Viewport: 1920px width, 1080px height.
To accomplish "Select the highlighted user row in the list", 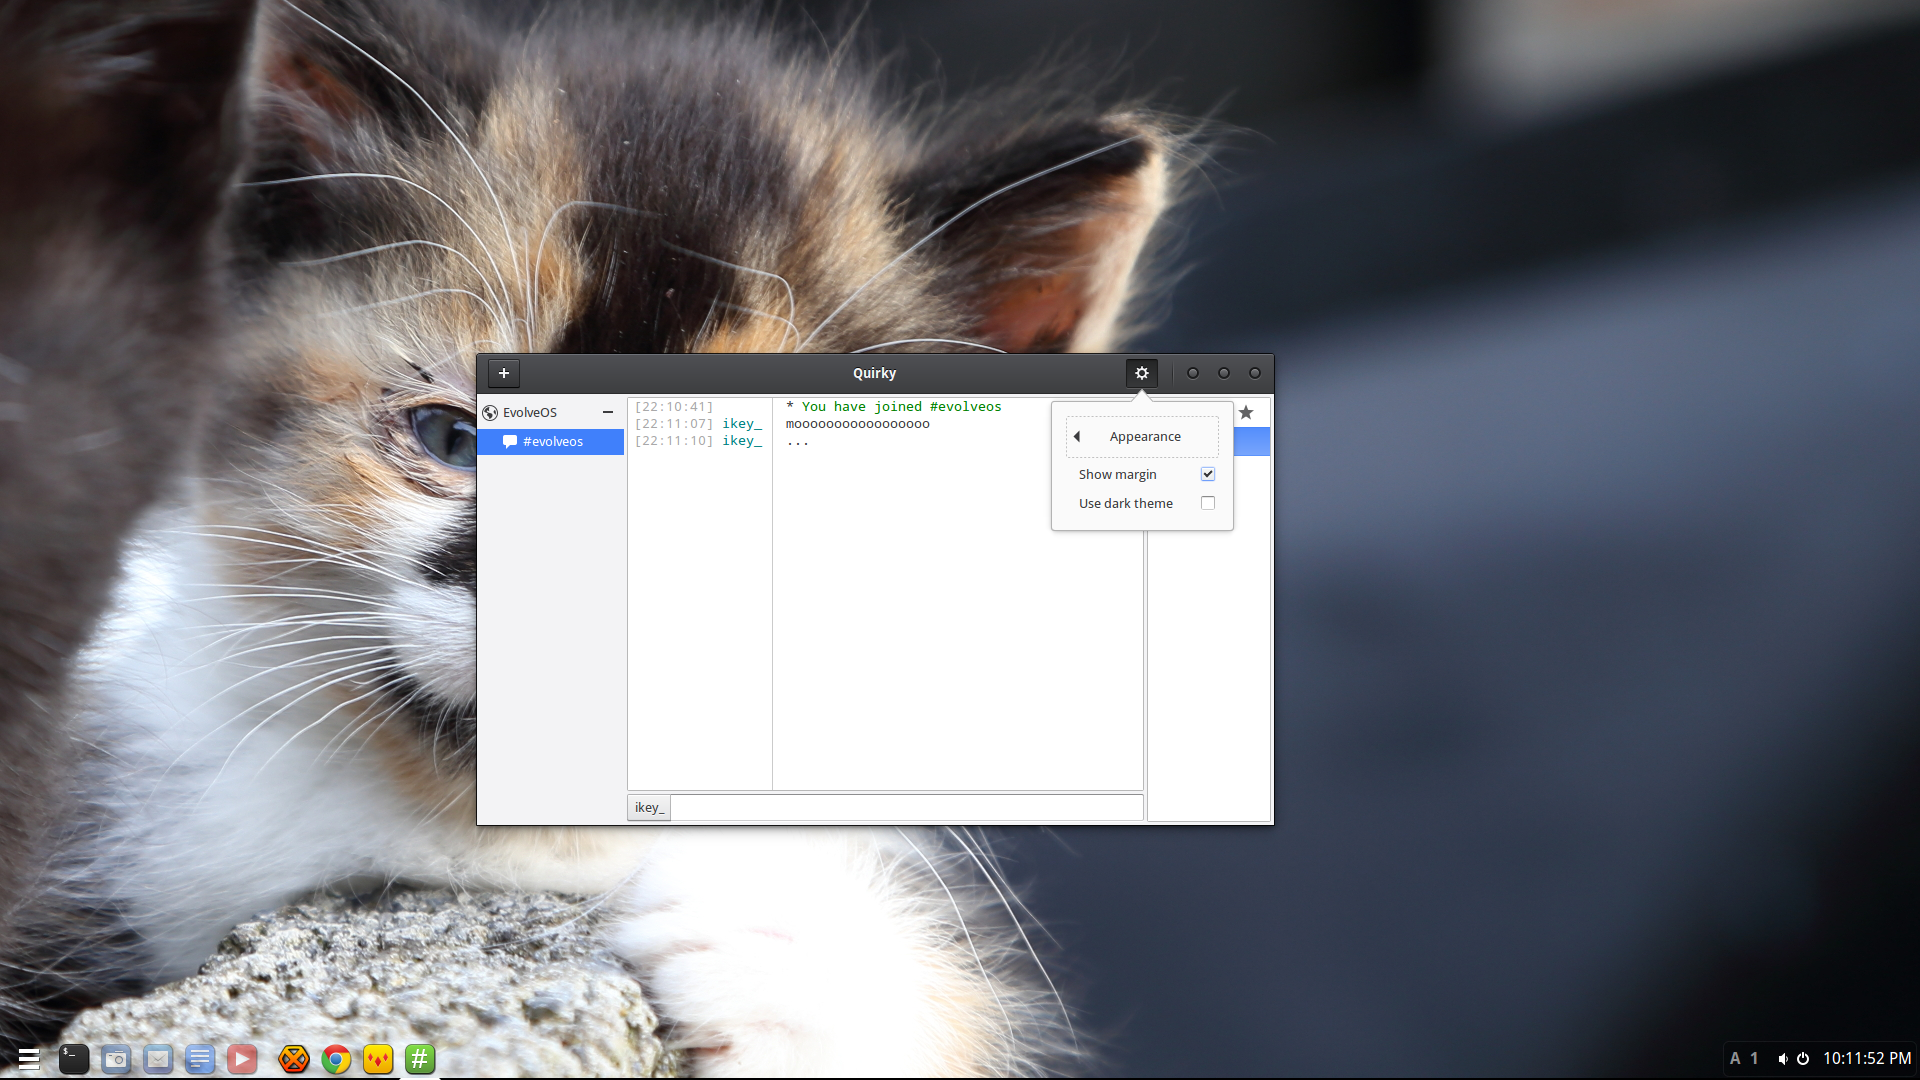I will click(1252, 441).
